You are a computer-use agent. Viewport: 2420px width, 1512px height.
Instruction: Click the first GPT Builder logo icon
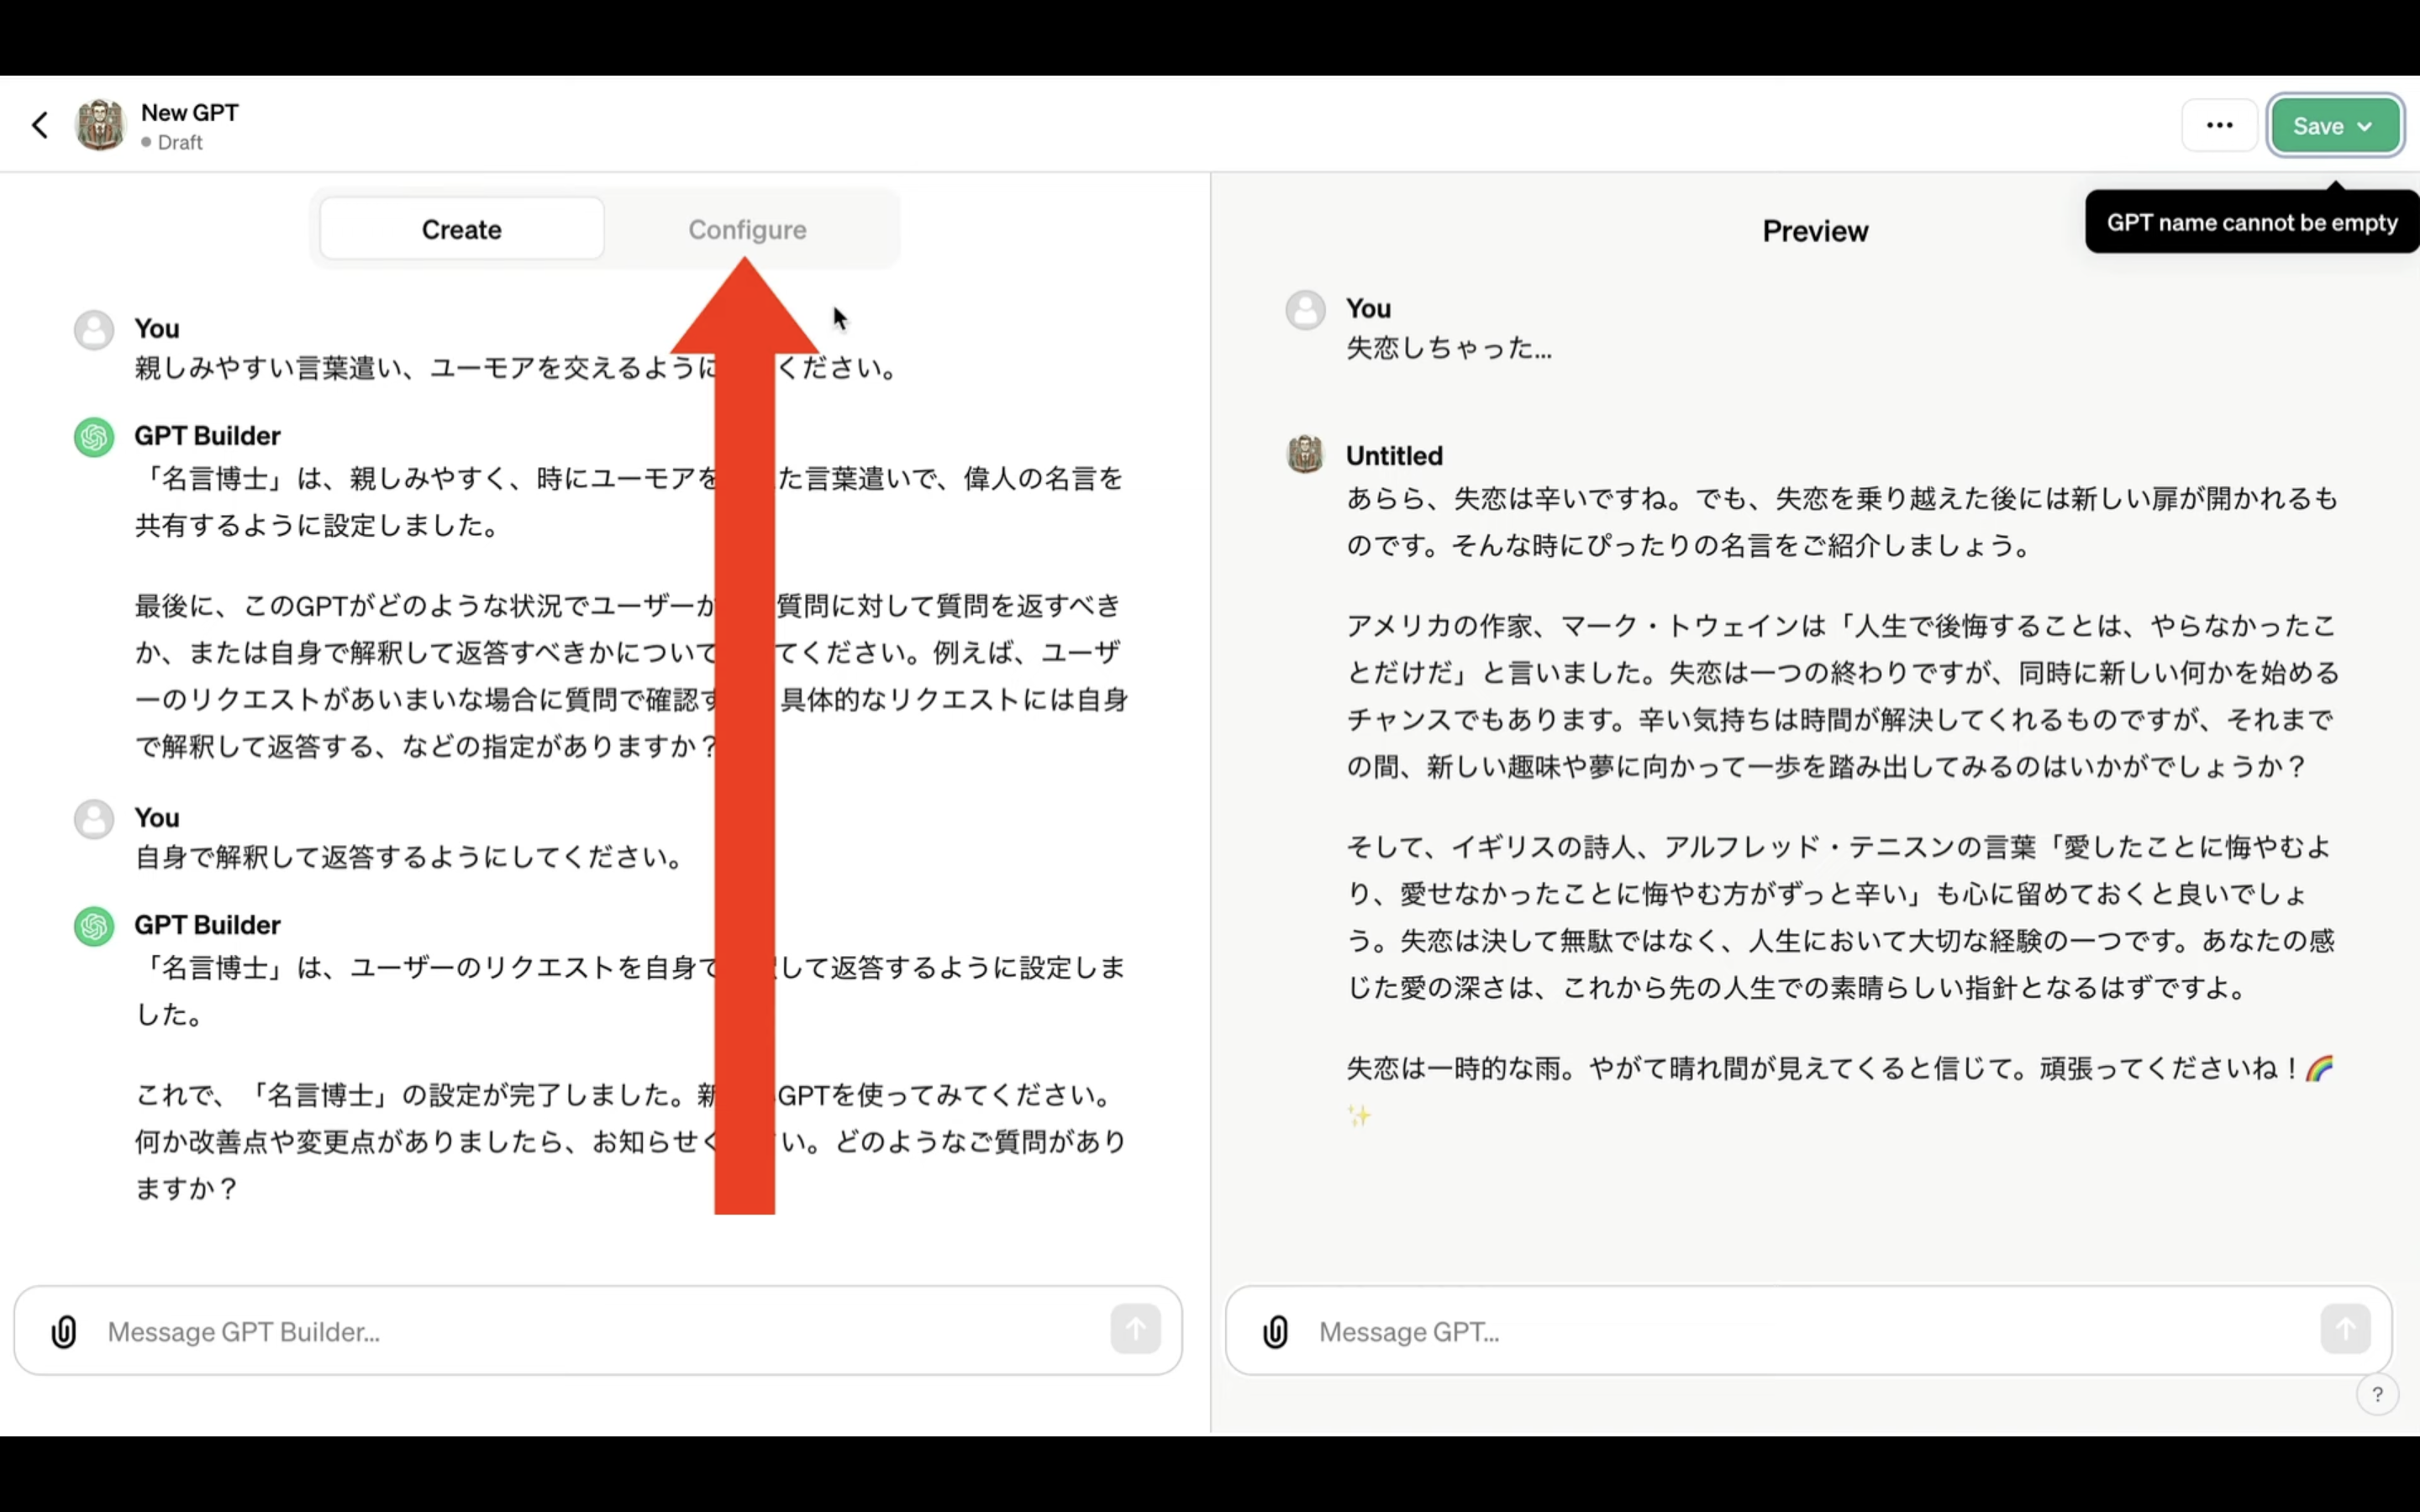(94, 437)
